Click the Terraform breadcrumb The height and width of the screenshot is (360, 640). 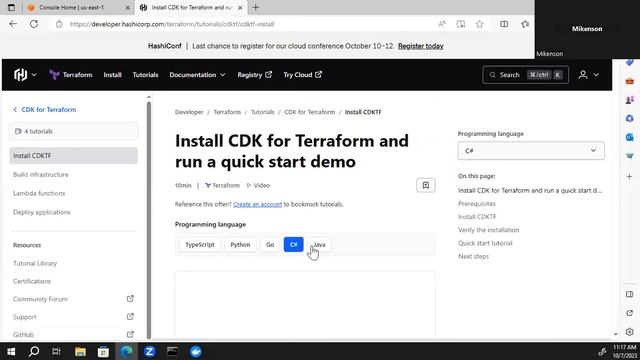[x=227, y=112]
